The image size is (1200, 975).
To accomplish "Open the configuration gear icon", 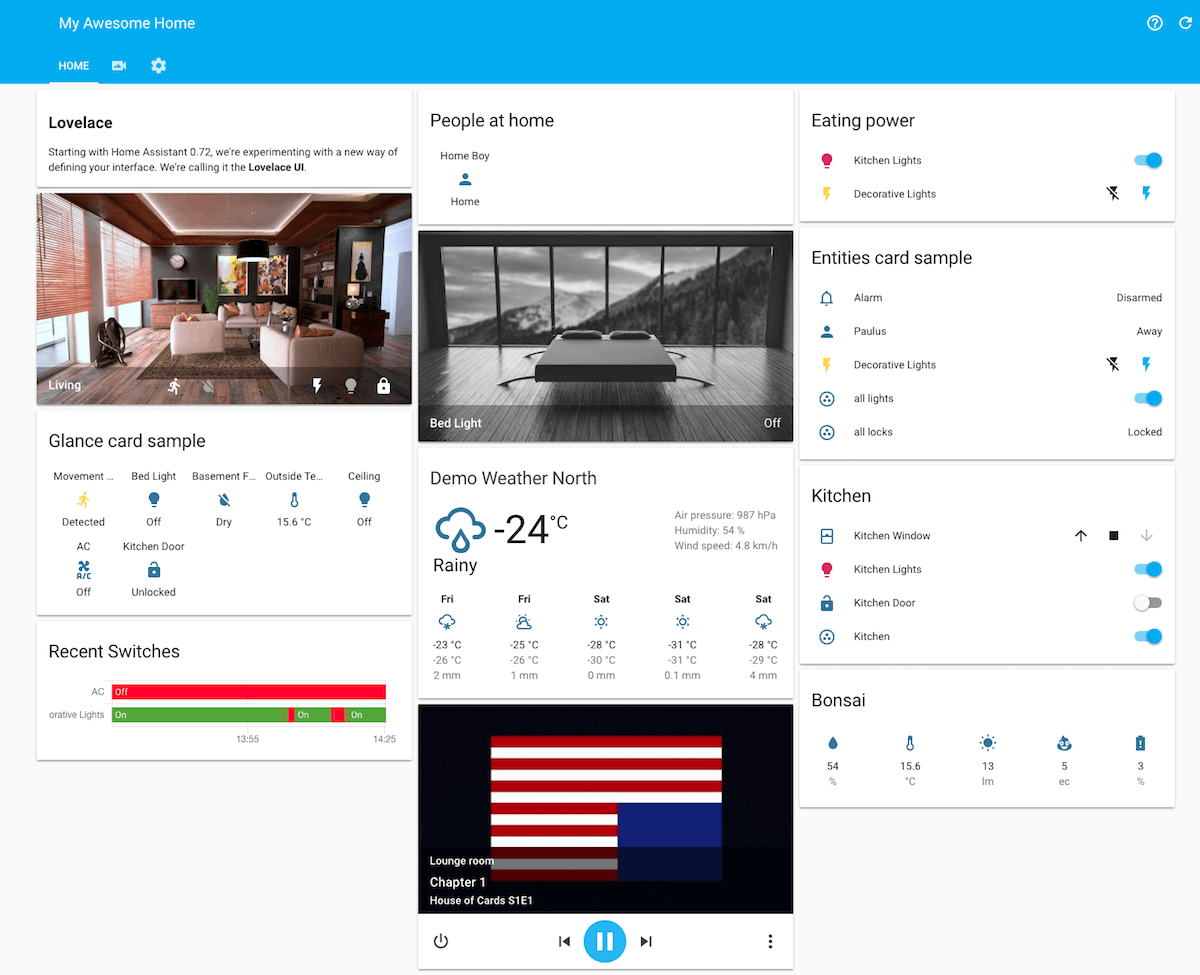I will point(158,65).
